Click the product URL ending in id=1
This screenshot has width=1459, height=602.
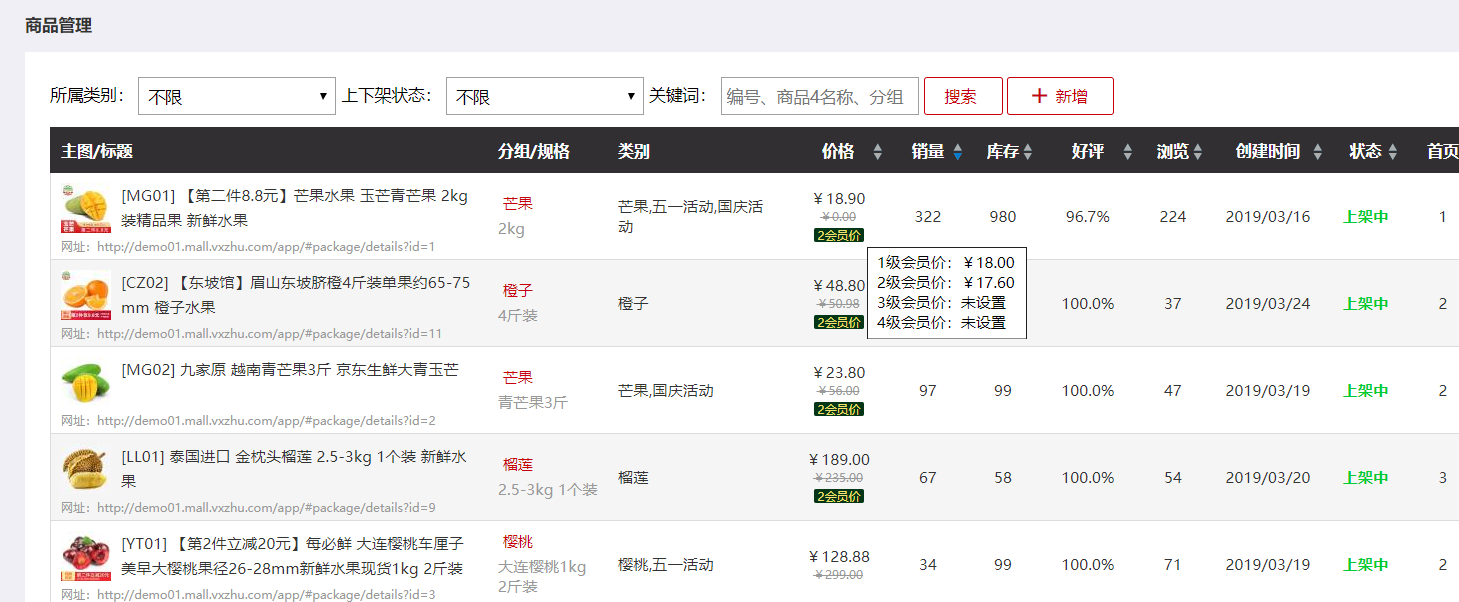click(266, 247)
